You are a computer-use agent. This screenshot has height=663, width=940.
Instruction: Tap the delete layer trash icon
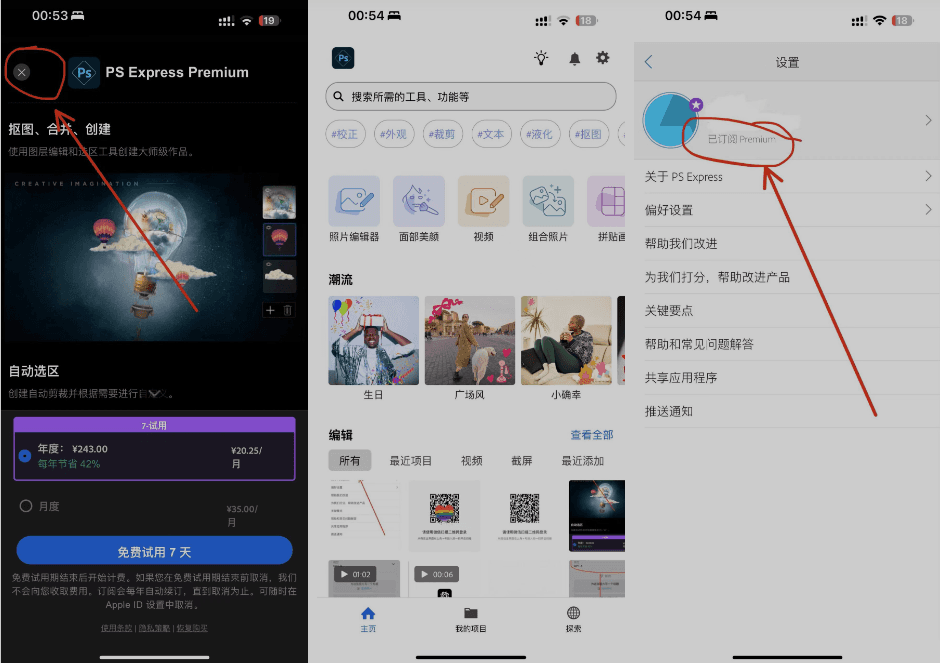click(287, 310)
